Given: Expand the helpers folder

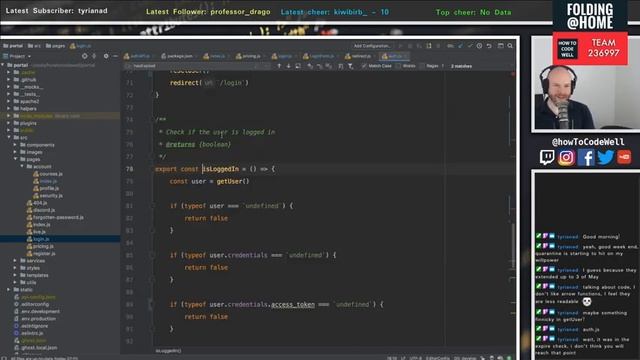Looking at the screenshot, I should 9,109.
